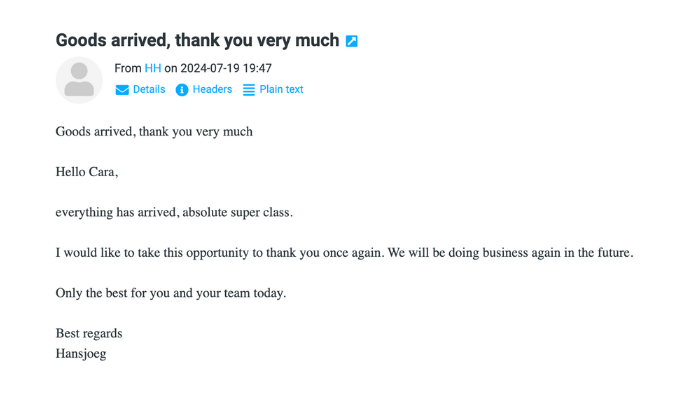Click the 'Best regards' closing
700x400 pixels.
click(x=89, y=333)
